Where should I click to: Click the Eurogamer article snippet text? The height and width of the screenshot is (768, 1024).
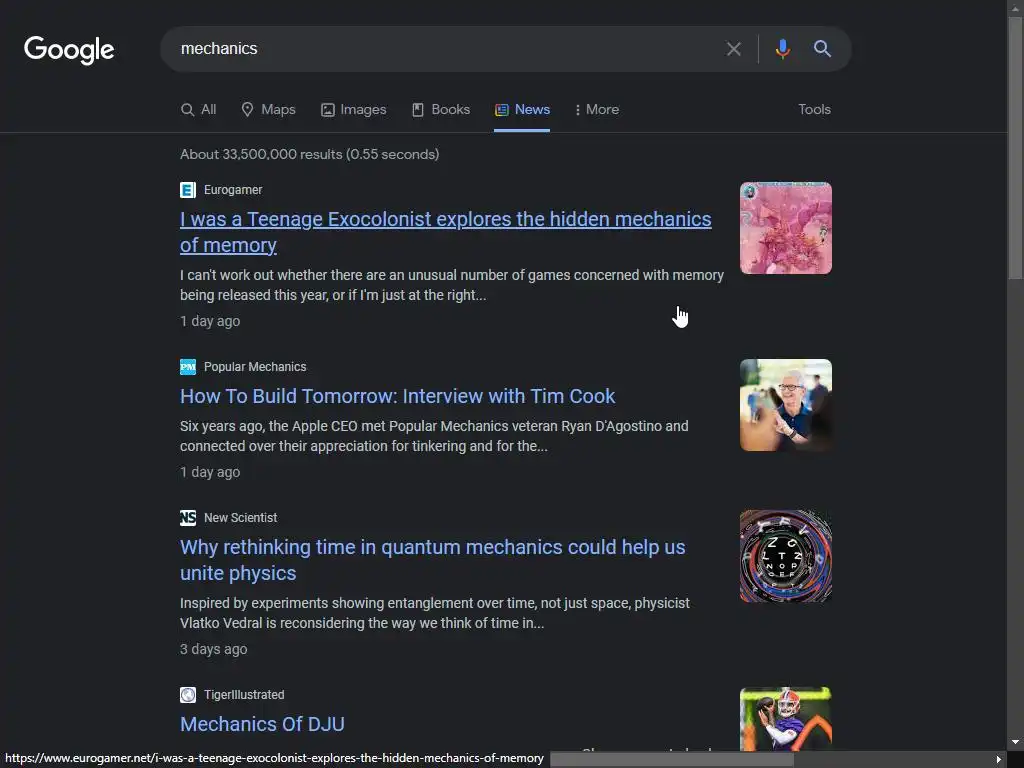[x=452, y=285]
